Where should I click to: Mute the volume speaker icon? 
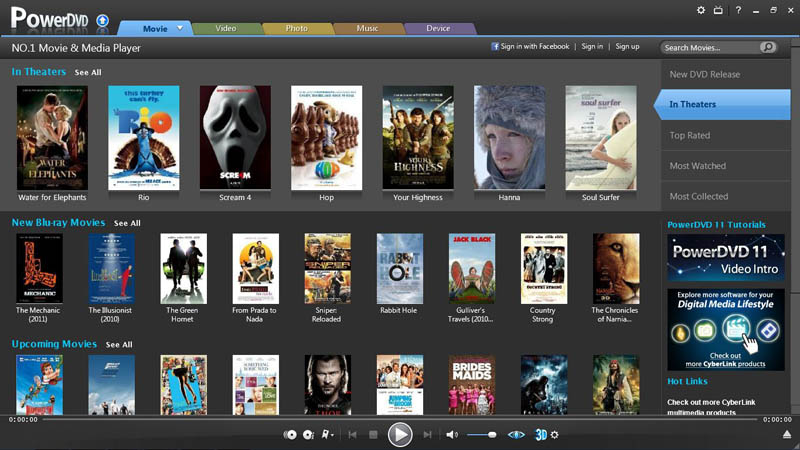[x=452, y=435]
